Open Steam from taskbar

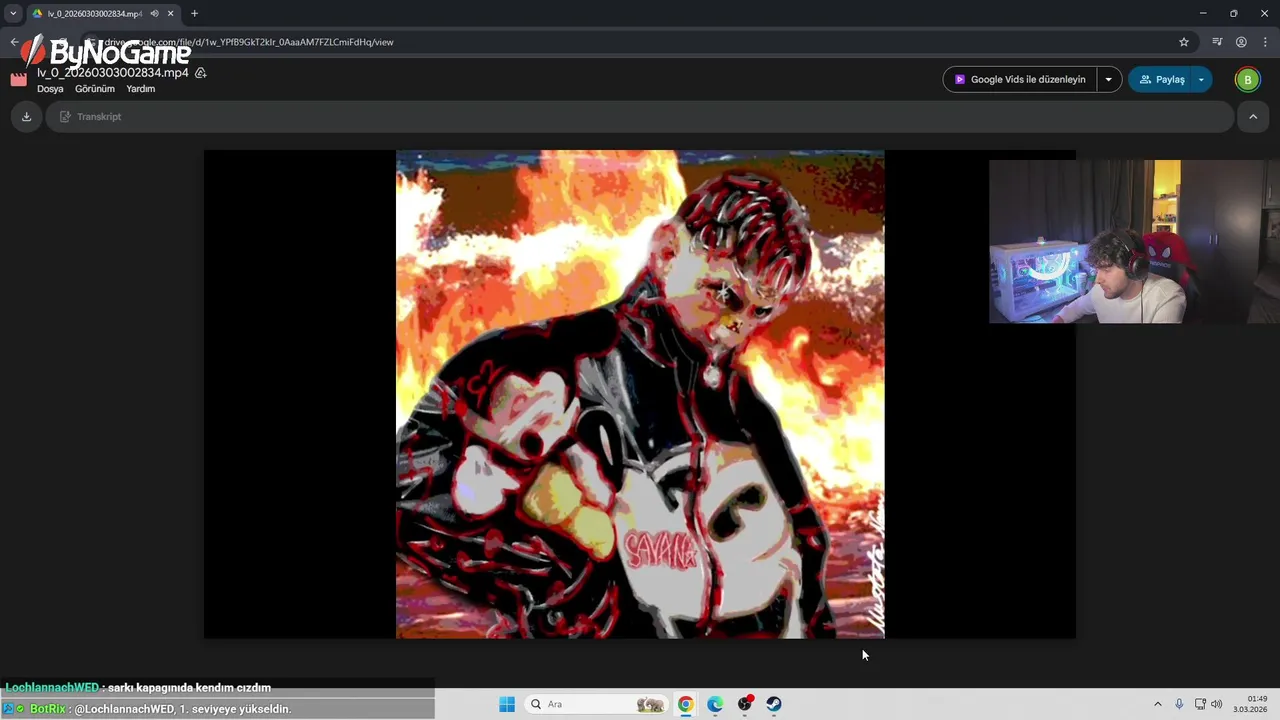tap(774, 704)
